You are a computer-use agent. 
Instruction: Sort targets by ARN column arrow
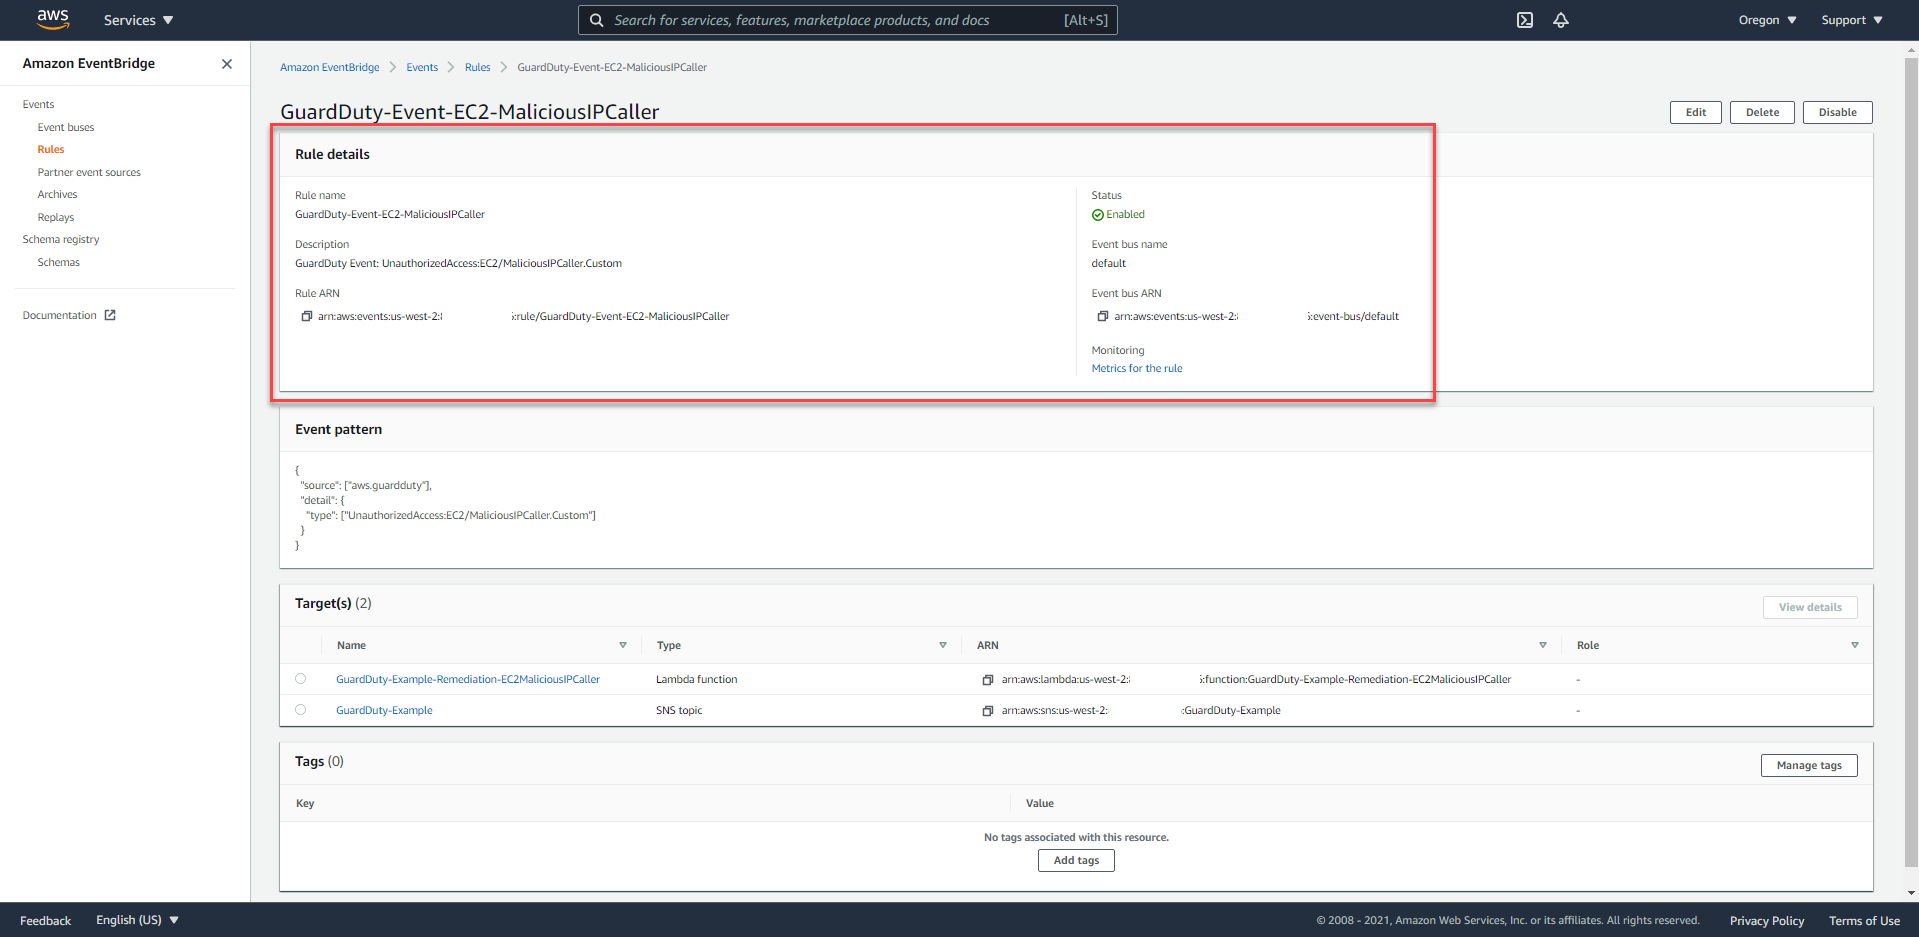point(1543,646)
